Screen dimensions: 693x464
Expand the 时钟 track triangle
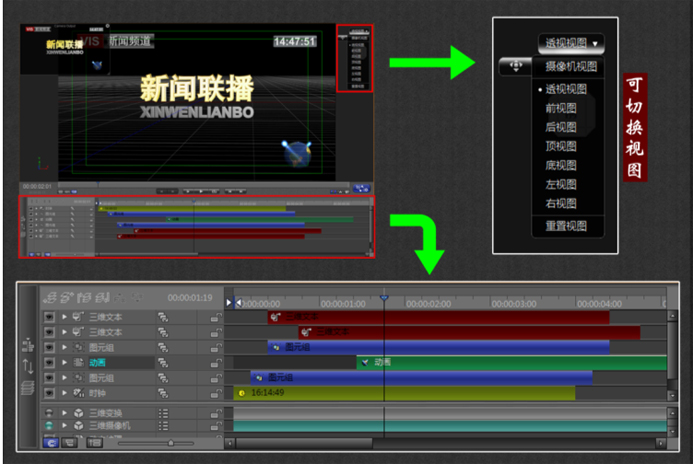(x=65, y=393)
